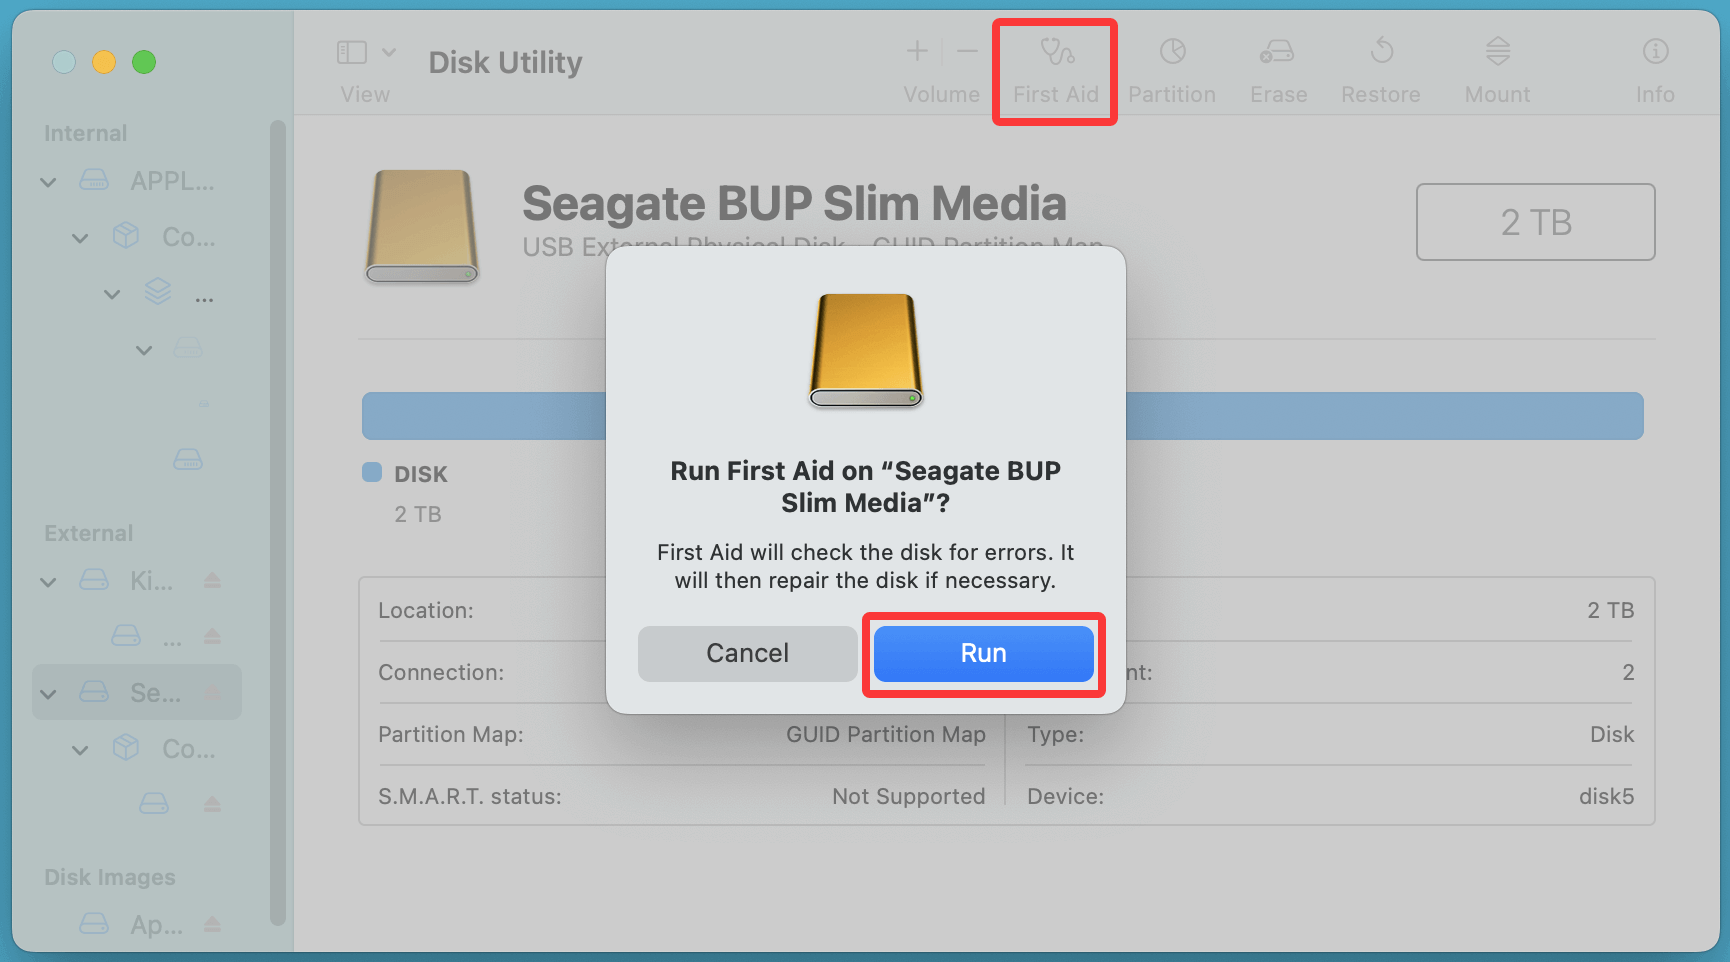Eject the Ap... disk image

click(212, 924)
